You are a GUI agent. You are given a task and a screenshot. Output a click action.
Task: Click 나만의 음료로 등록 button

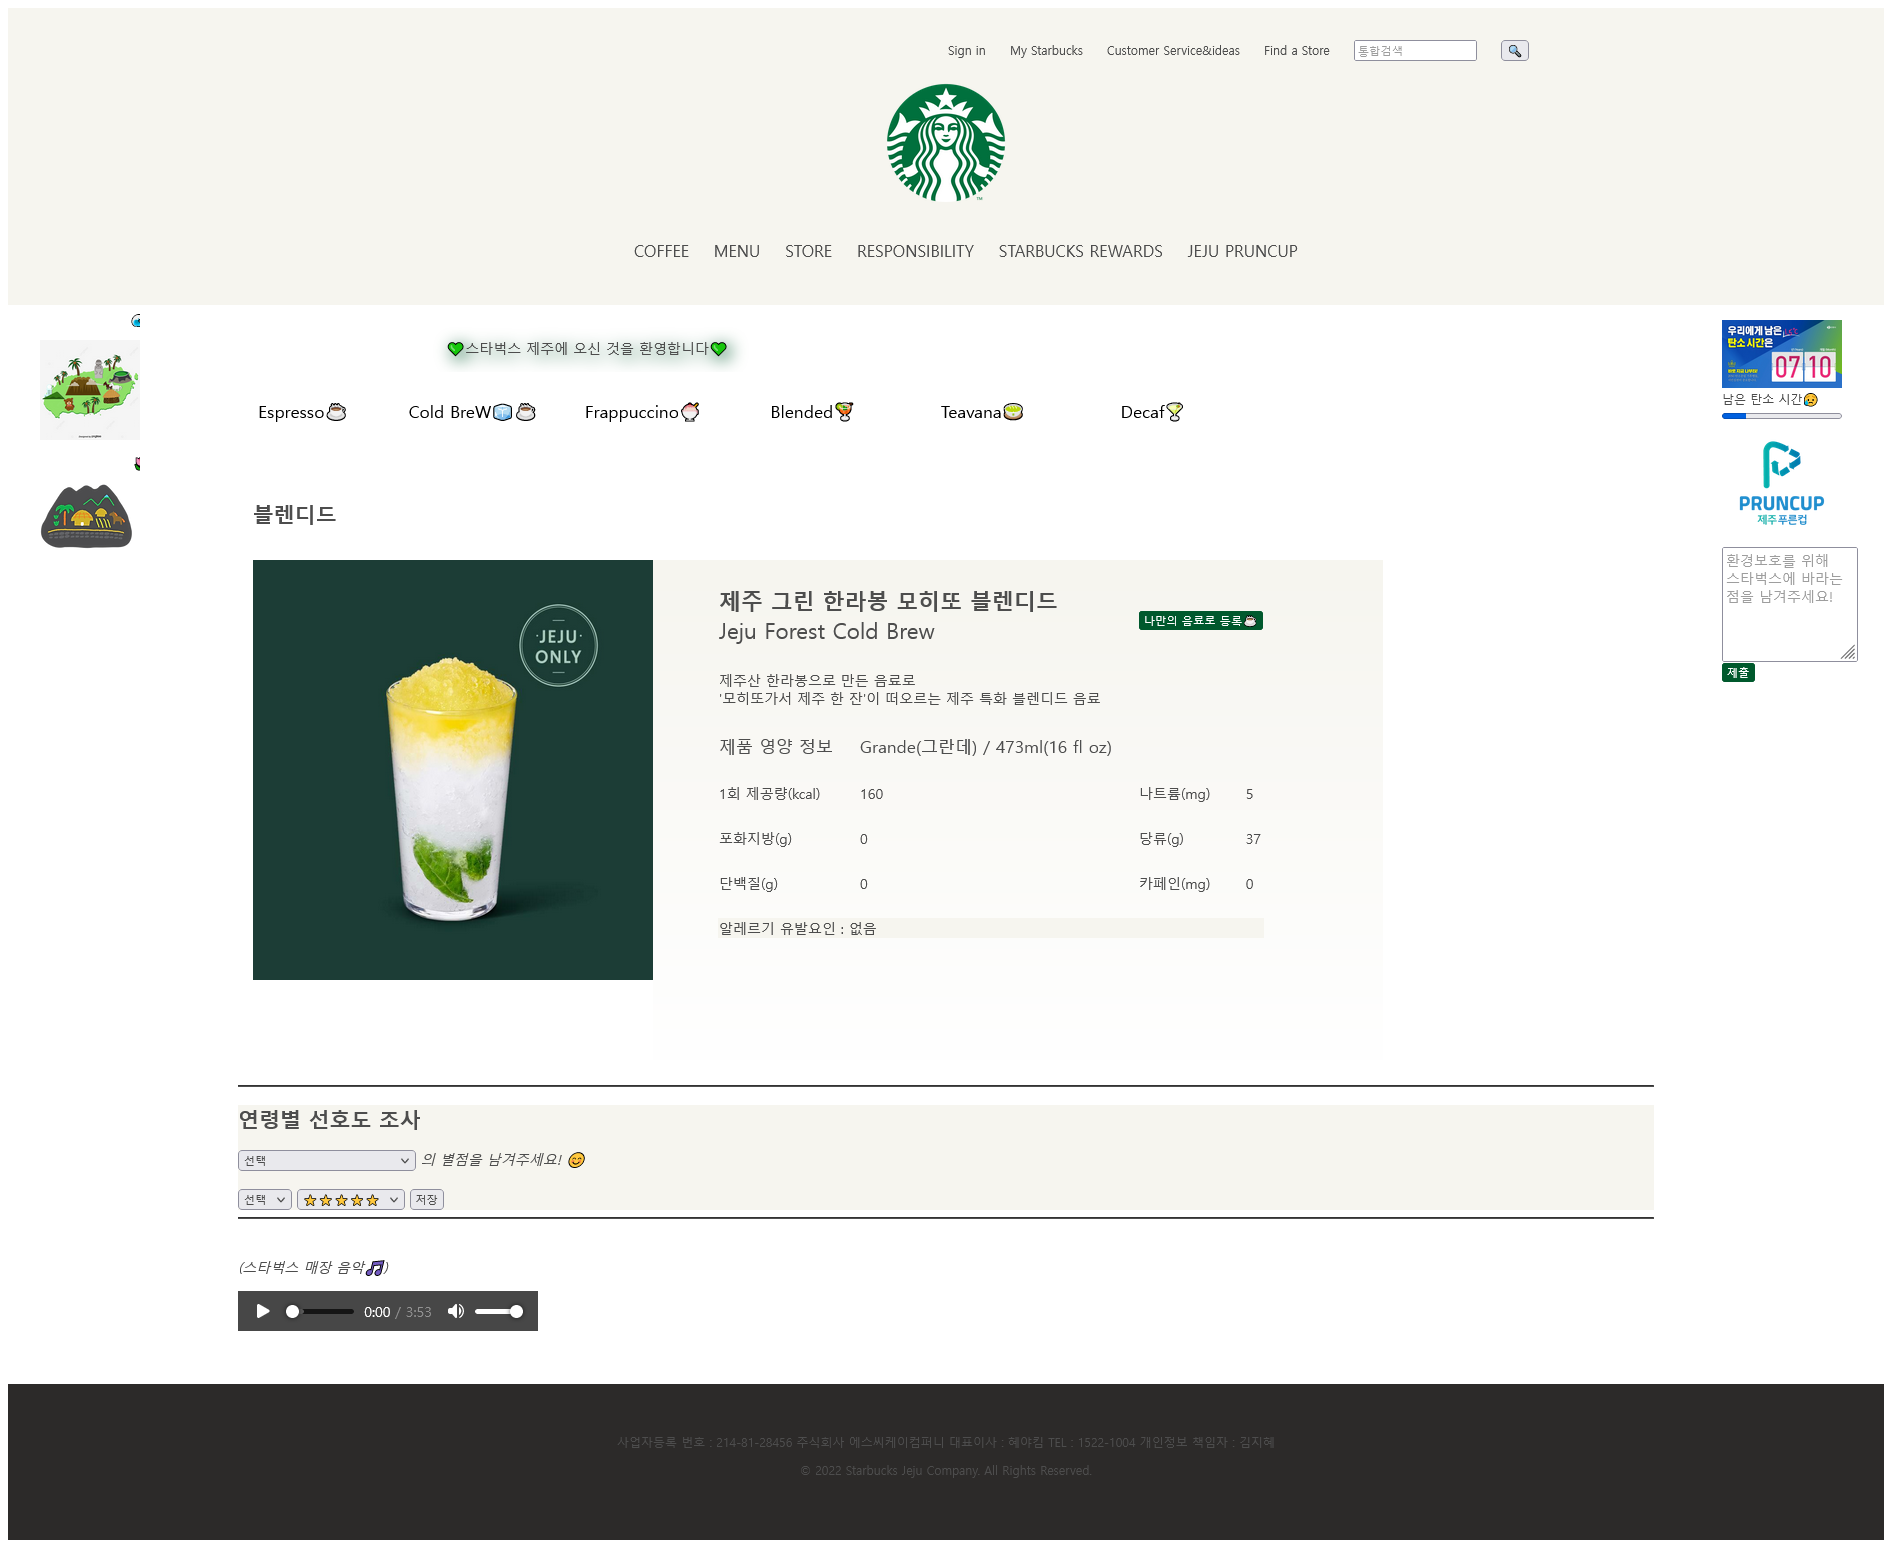(1200, 620)
